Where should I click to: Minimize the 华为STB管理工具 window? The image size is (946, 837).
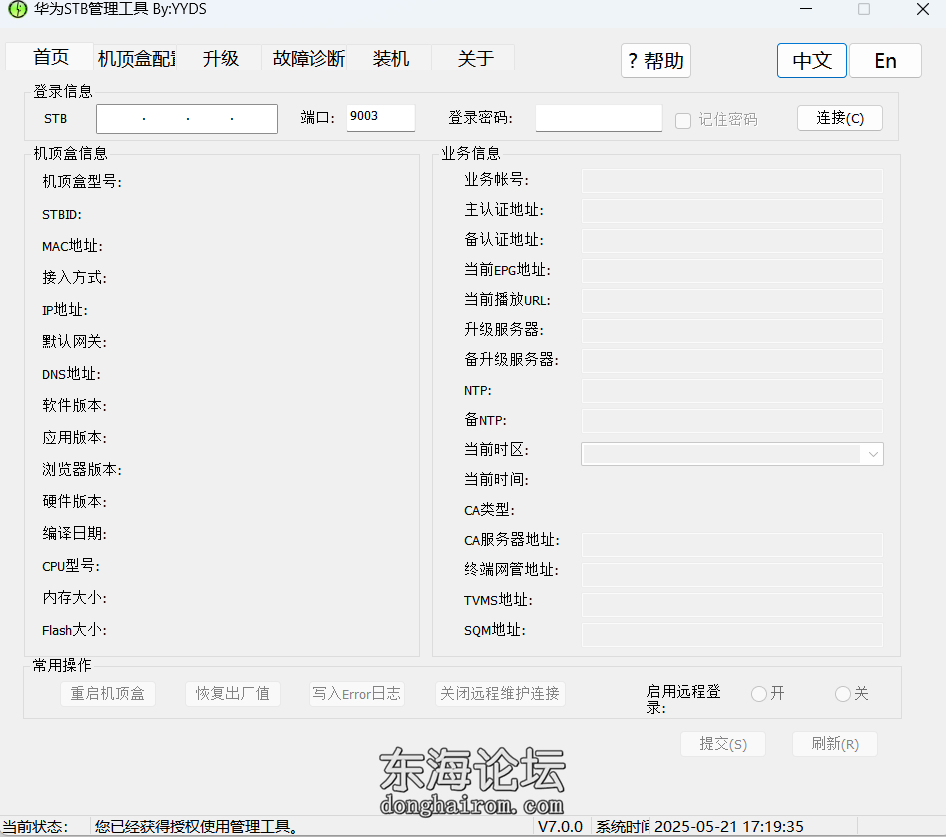click(x=806, y=9)
